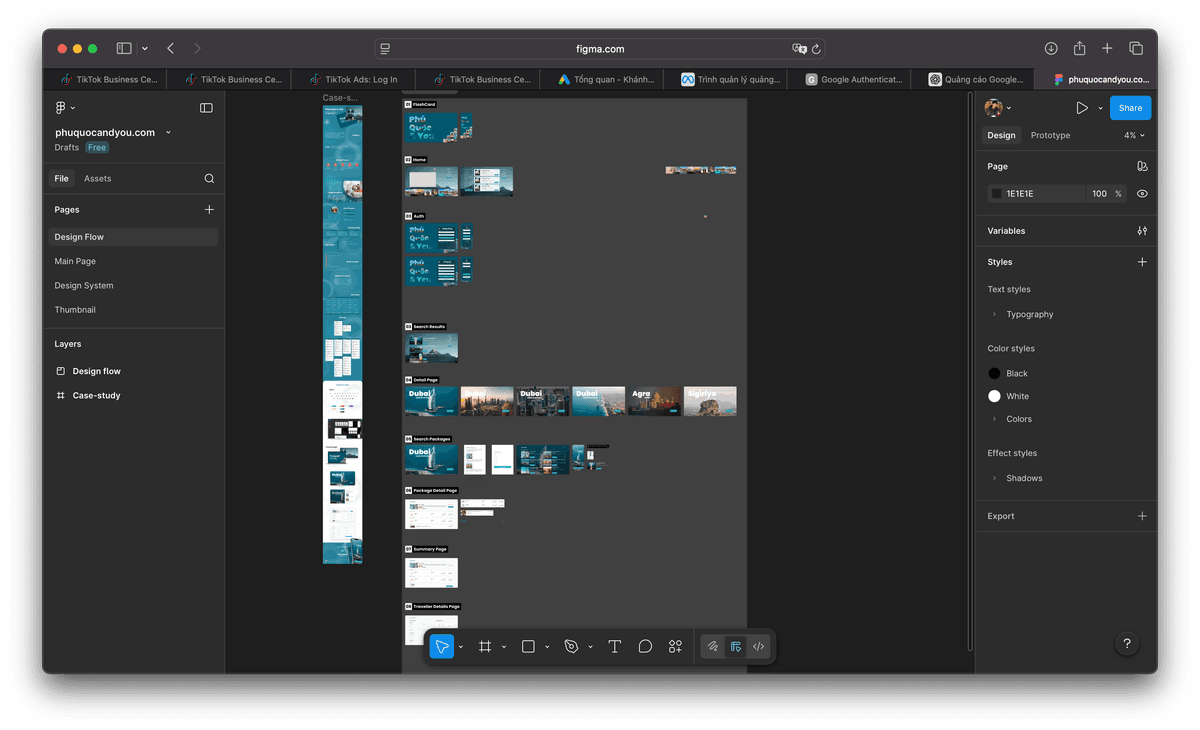Select the Rectangle shape tool

pyautogui.click(x=528, y=647)
